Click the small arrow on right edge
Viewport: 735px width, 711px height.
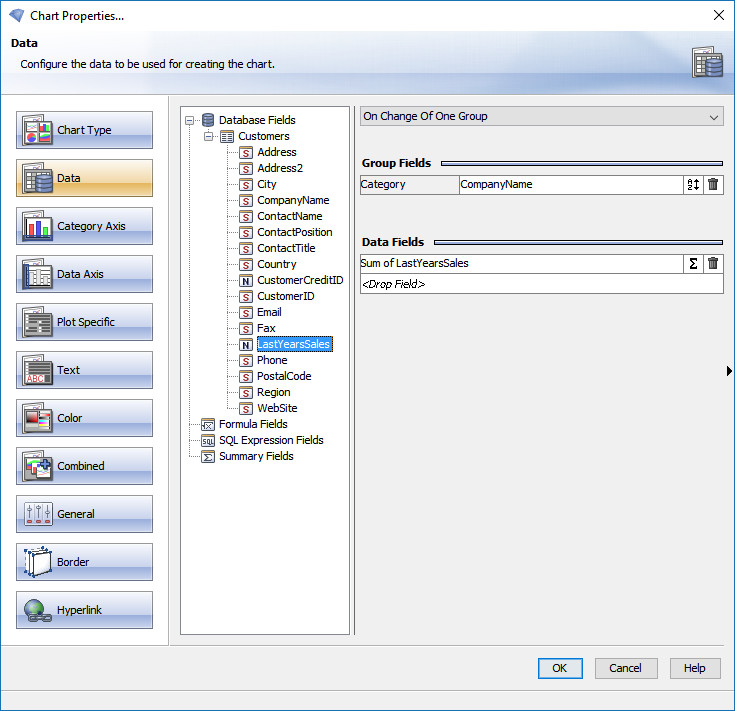point(729,371)
